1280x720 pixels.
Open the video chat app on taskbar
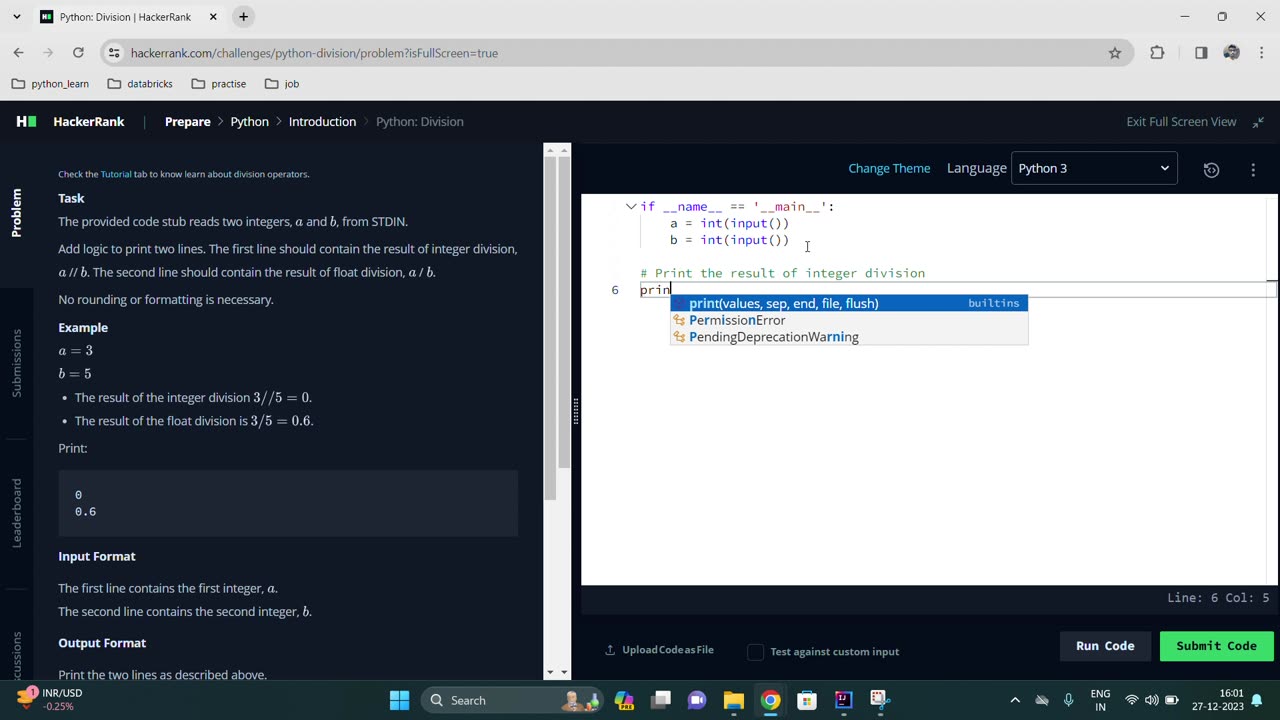(x=697, y=700)
